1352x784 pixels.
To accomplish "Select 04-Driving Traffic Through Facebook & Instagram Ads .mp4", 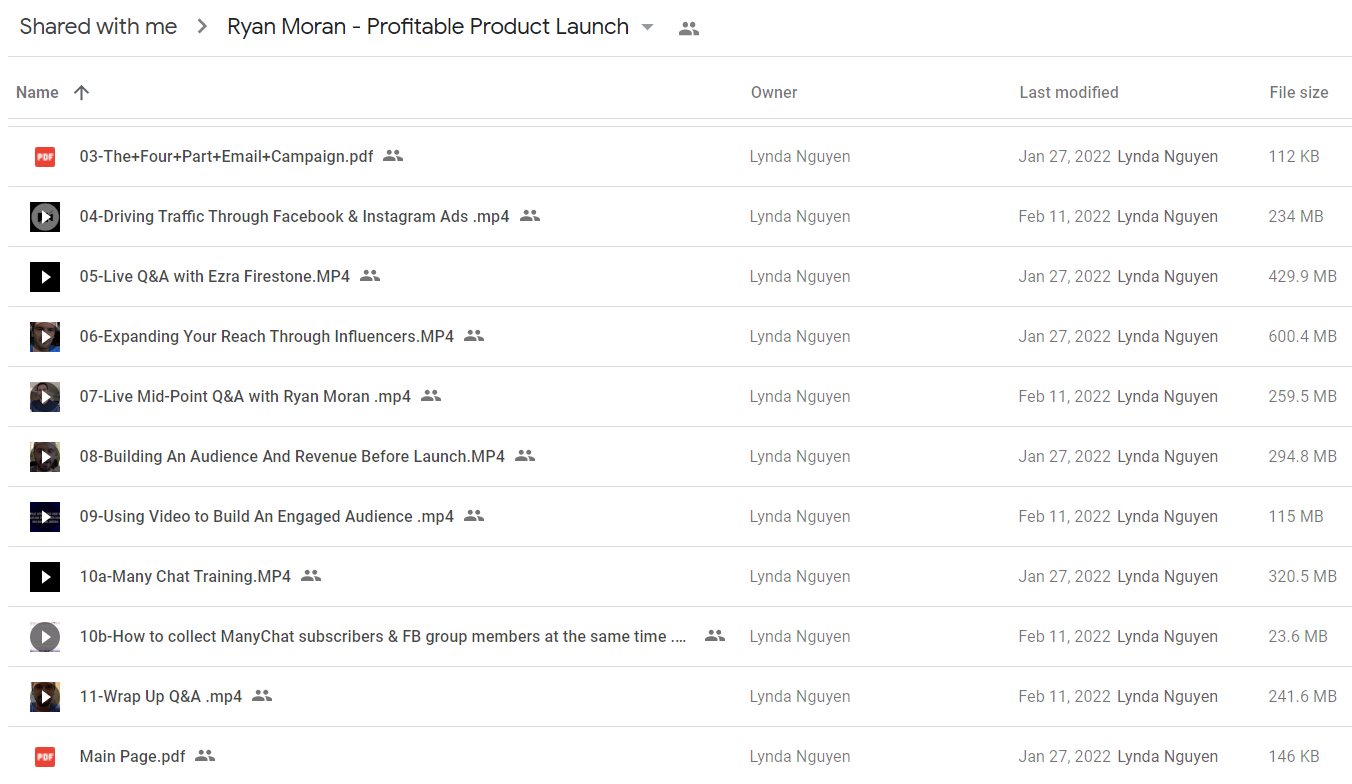I will coord(295,216).
